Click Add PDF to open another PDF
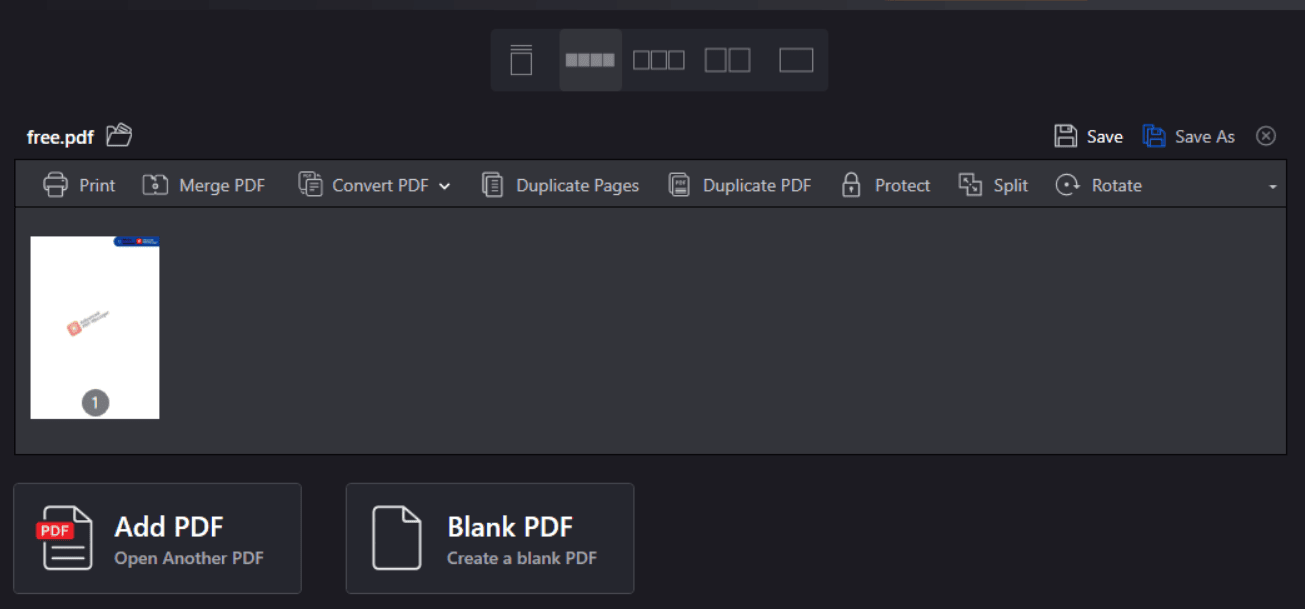 click(x=157, y=538)
